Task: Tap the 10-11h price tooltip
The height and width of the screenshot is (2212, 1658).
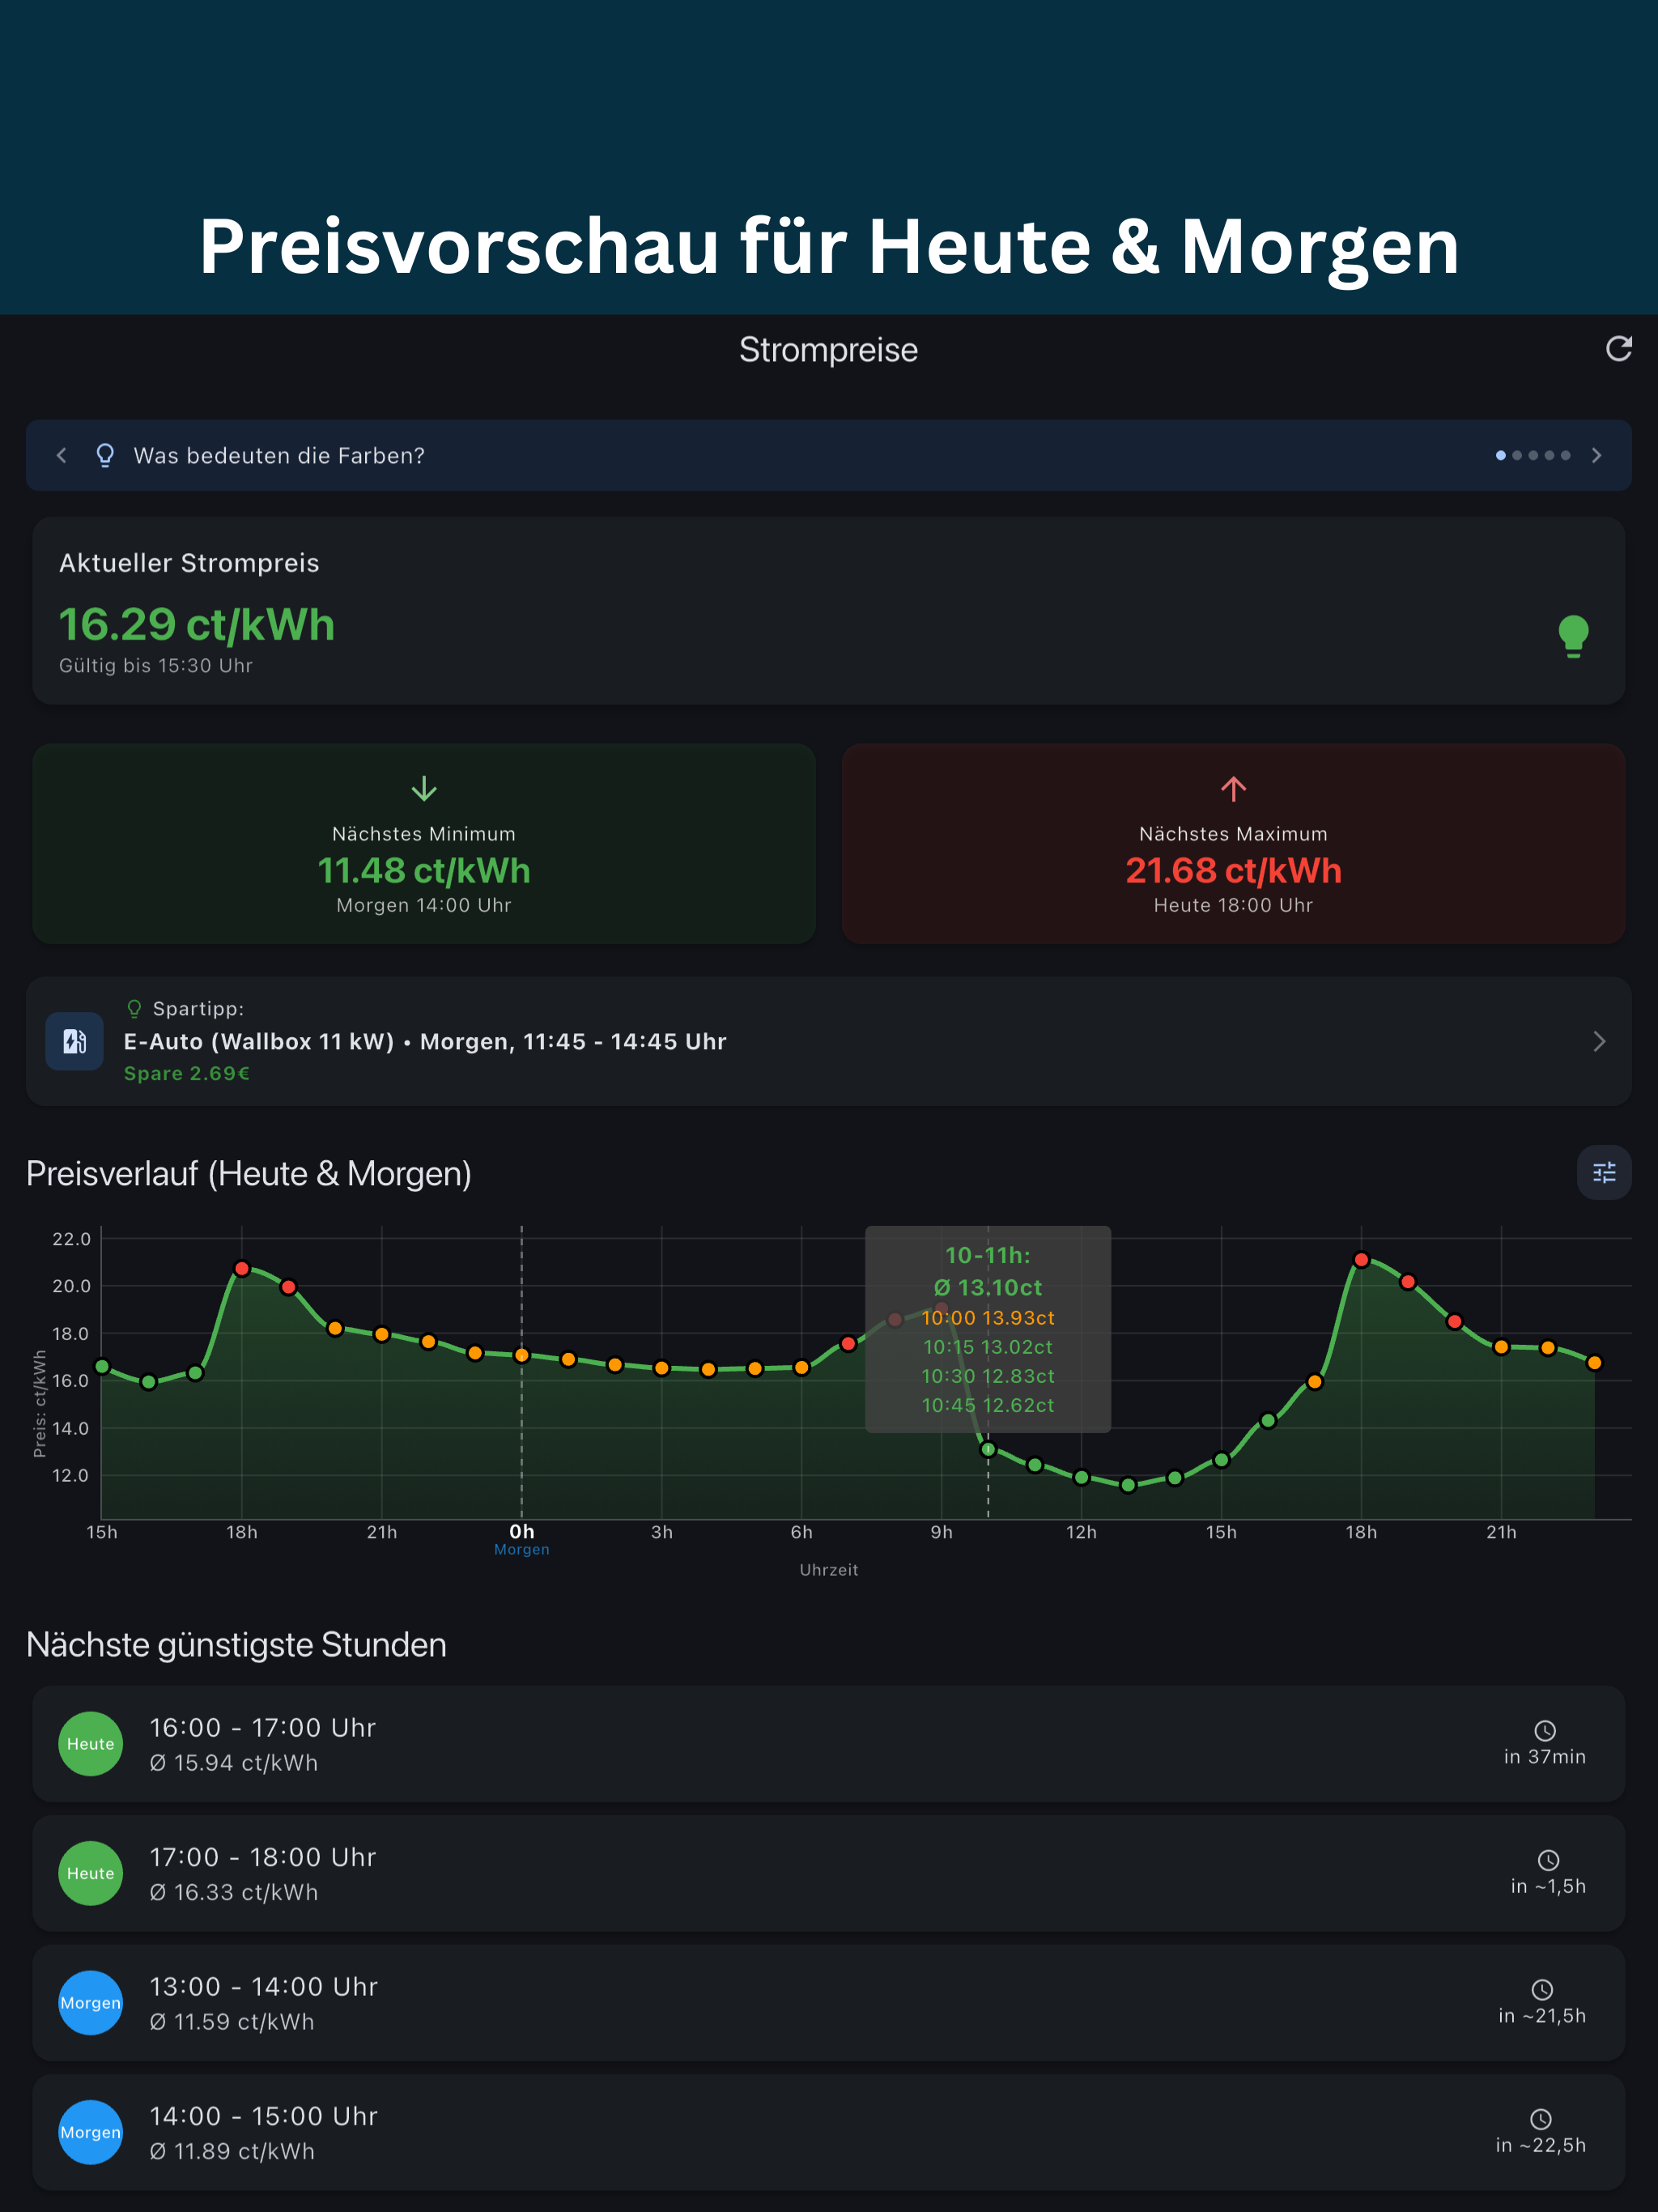Action: click(988, 1329)
